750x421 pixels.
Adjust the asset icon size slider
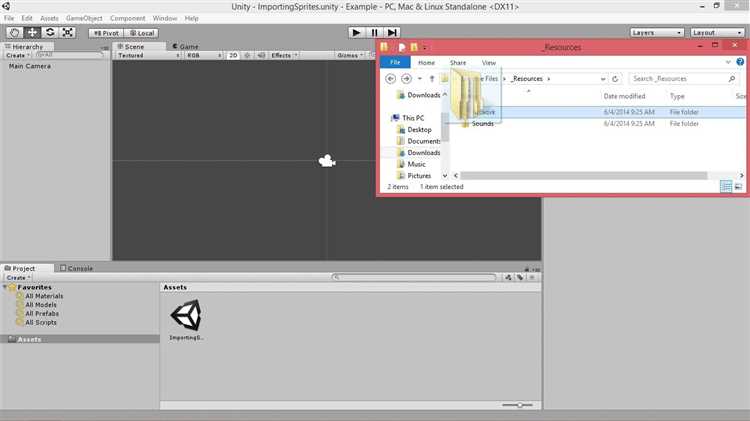pos(518,405)
